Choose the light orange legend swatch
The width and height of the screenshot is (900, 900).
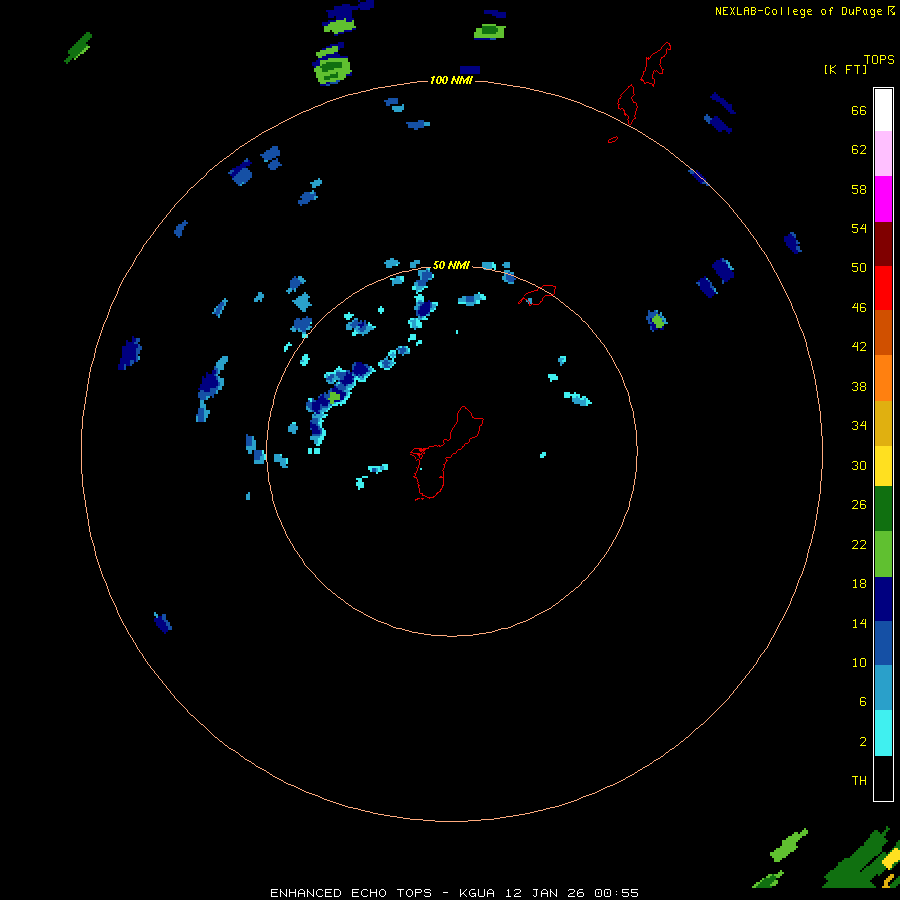[x=883, y=378]
